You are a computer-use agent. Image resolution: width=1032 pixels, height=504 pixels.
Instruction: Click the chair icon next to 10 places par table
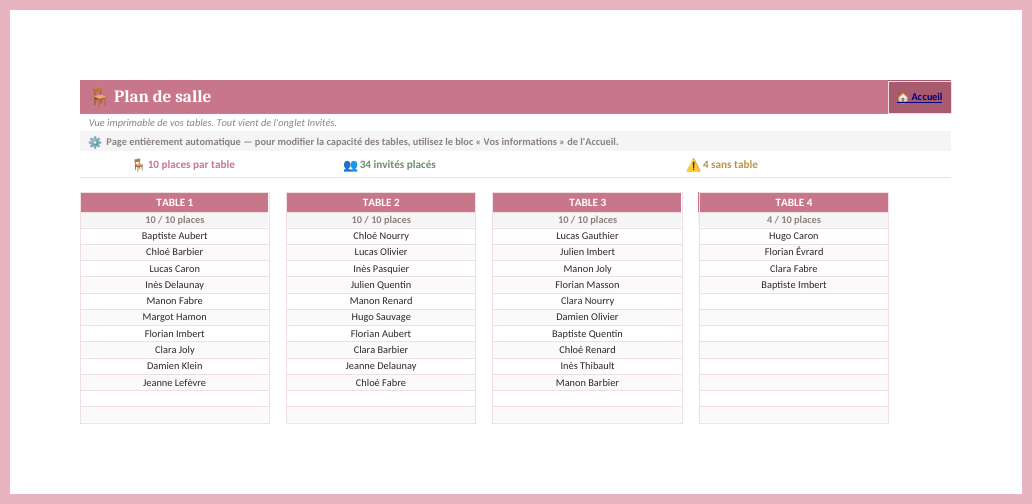coord(138,164)
